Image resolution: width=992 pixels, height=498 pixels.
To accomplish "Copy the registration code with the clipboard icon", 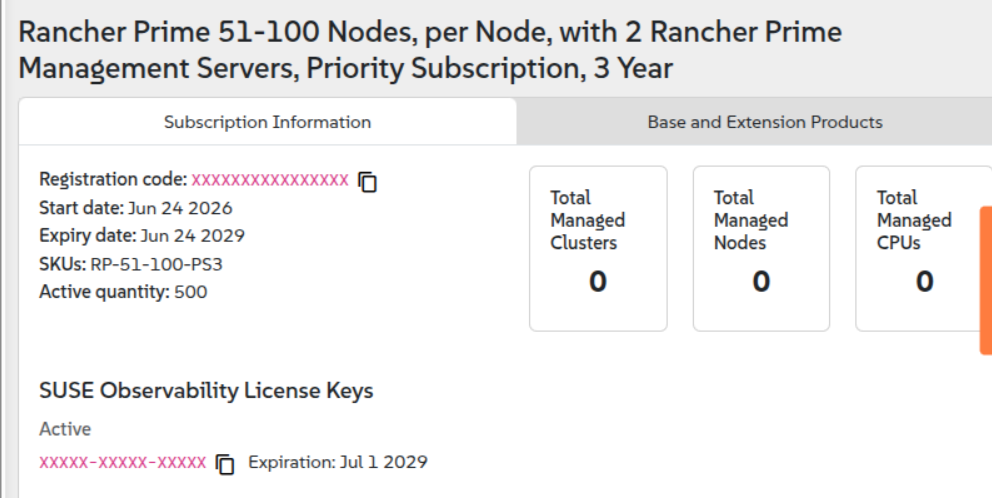I will coord(368,182).
